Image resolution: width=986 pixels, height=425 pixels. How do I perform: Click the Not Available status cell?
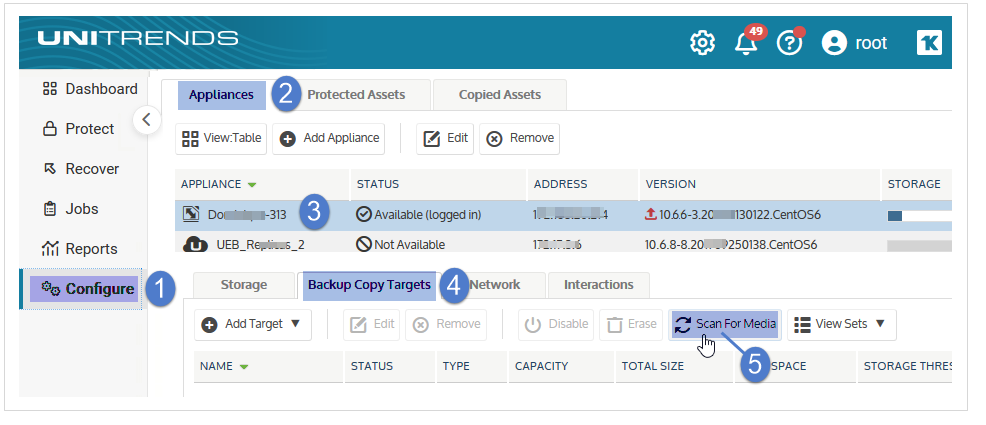point(401,245)
